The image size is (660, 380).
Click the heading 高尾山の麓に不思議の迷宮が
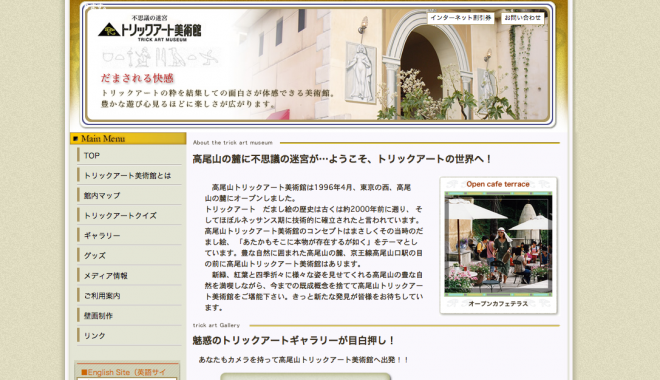342,159
